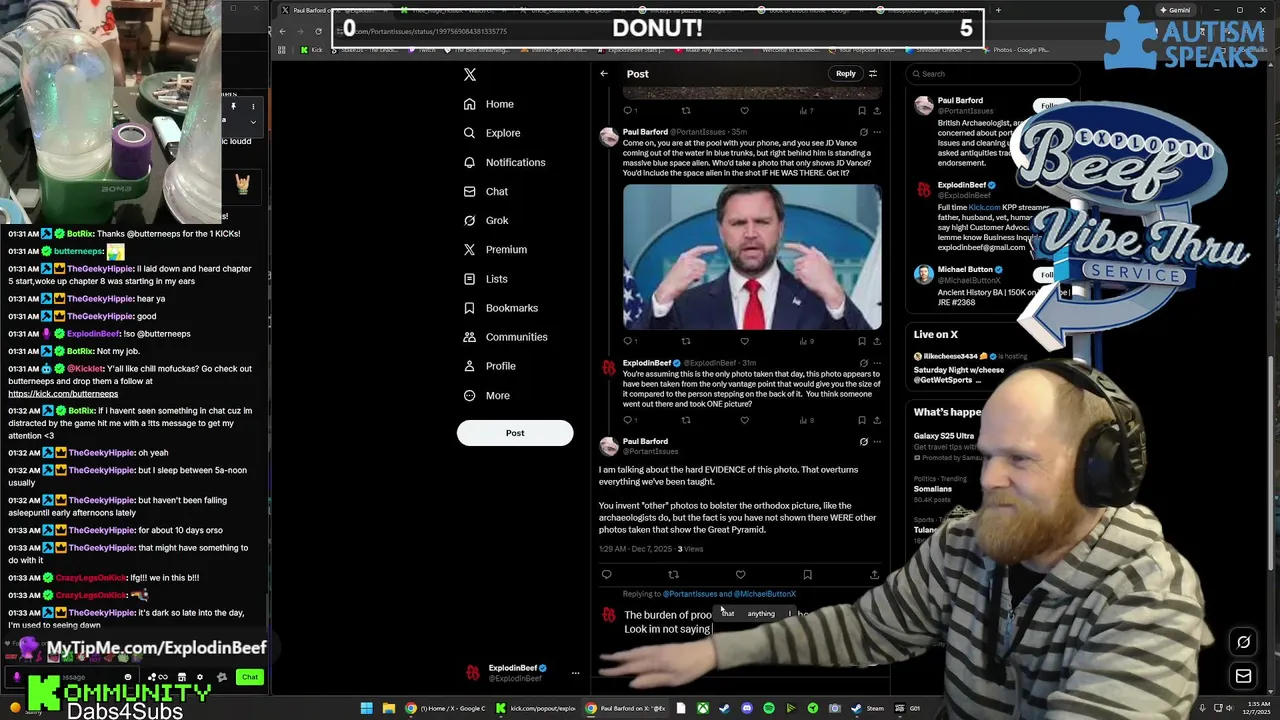
Task: Click the Gemini button in Chrome
Action: click(x=1175, y=10)
